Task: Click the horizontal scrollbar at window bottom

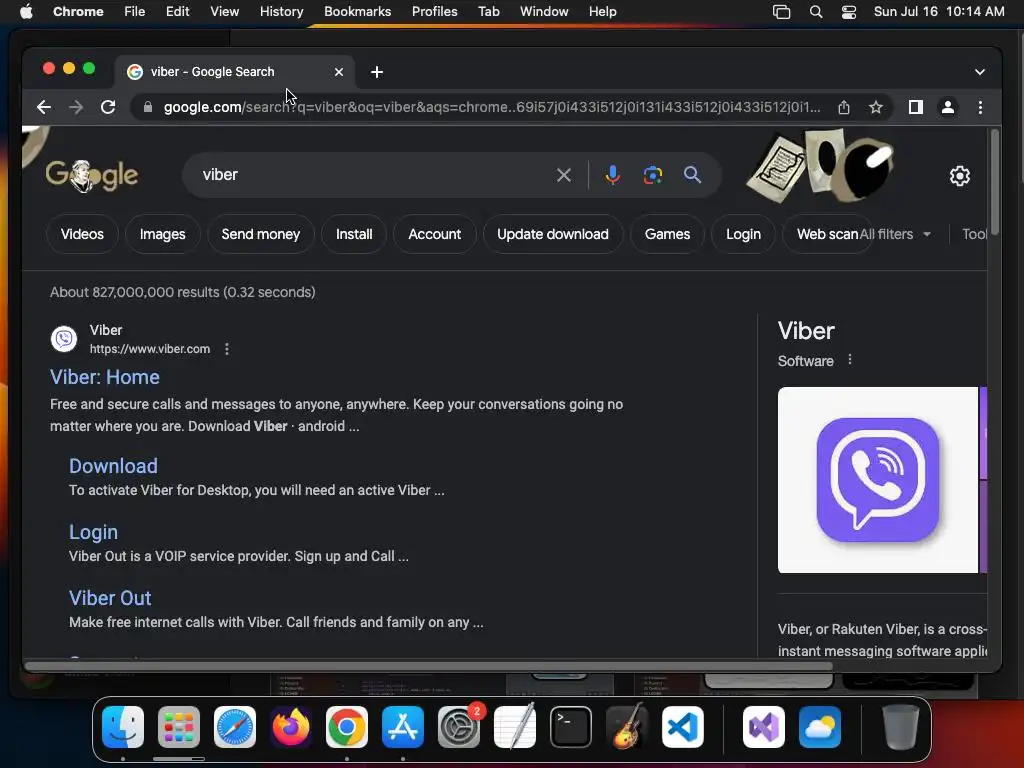Action: click(428, 666)
